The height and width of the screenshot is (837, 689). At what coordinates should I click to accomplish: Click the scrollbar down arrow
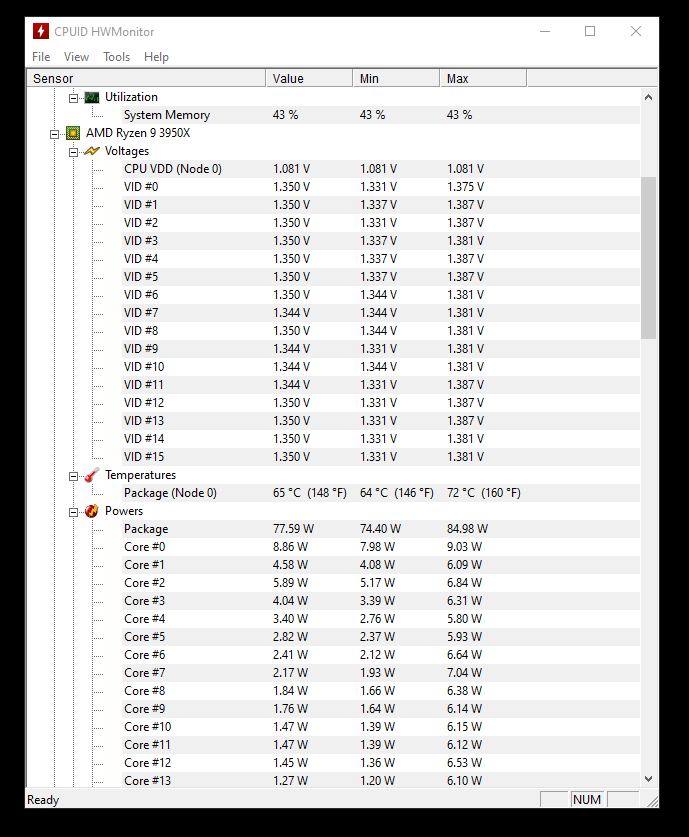[x=648, y=779]
